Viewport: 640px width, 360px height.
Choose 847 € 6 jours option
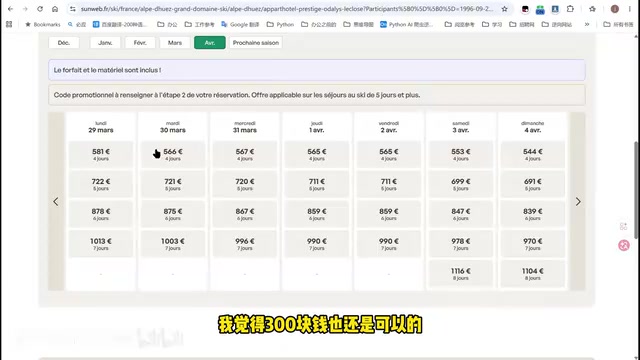click(x=460, y=214)
